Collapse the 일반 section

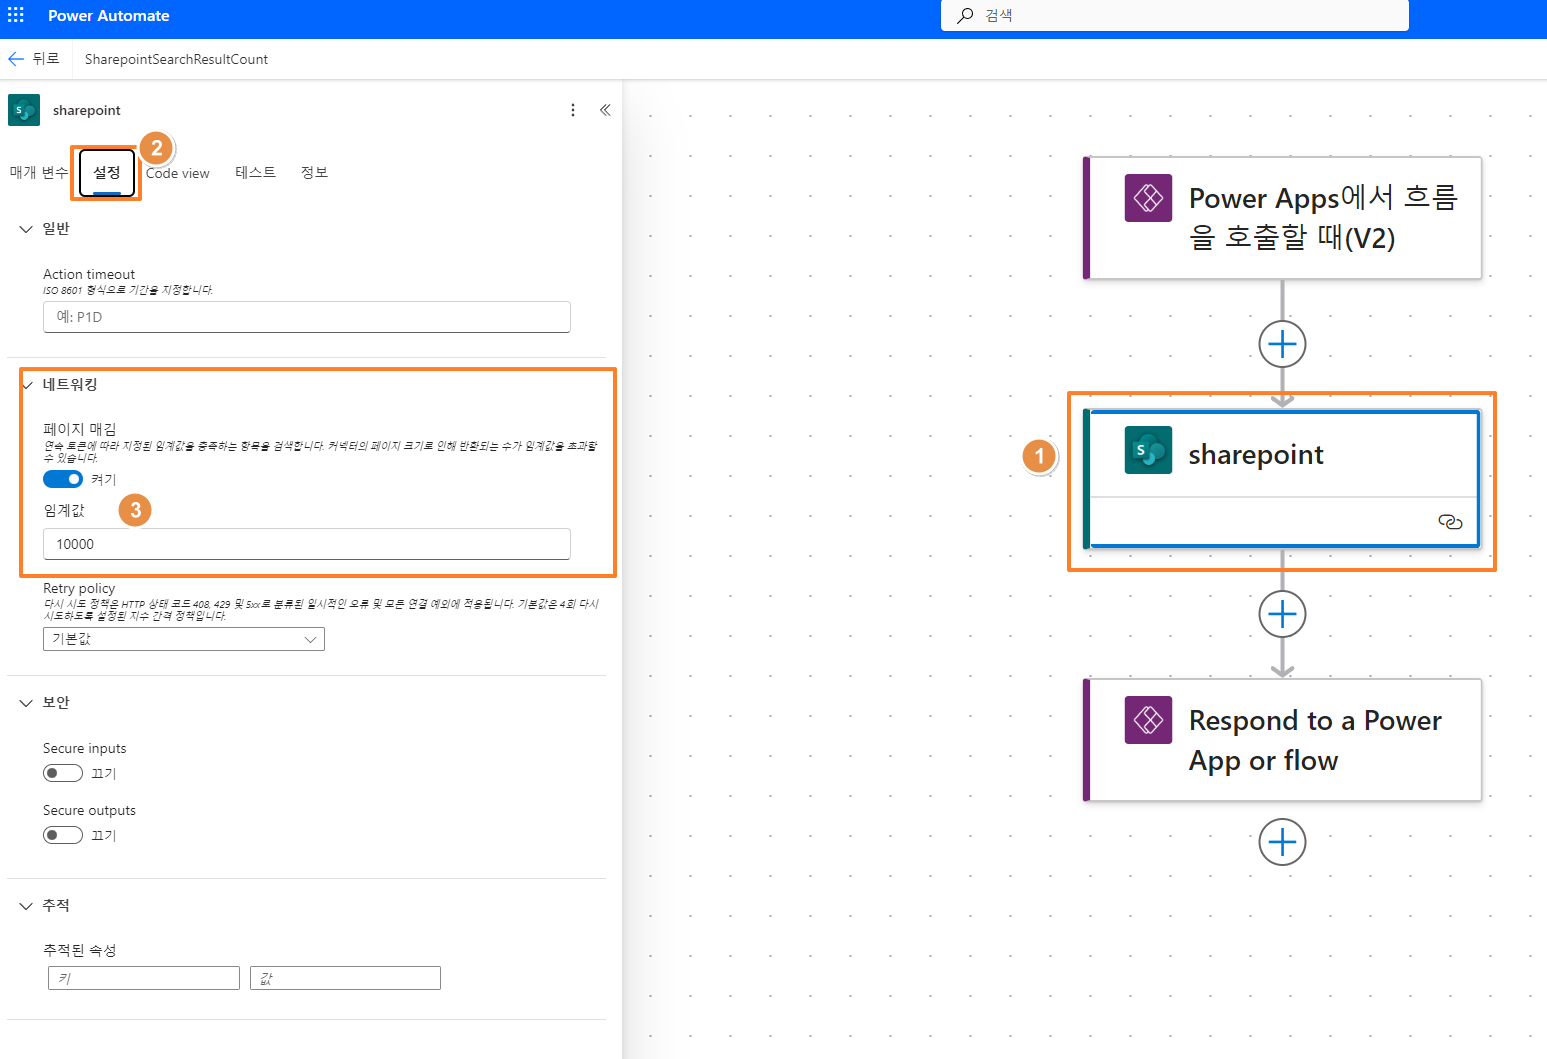26,229
